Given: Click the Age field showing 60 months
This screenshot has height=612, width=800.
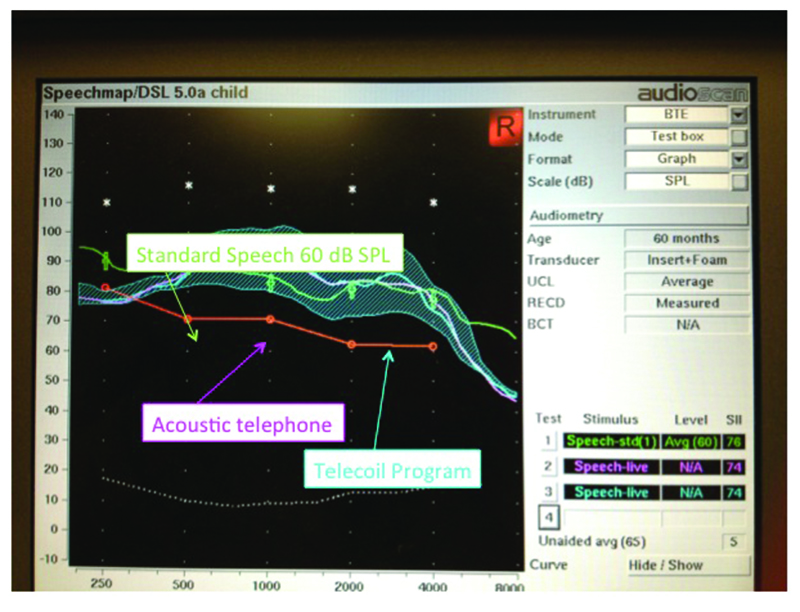Looking at the screenshot, I should tap(686, 239).
